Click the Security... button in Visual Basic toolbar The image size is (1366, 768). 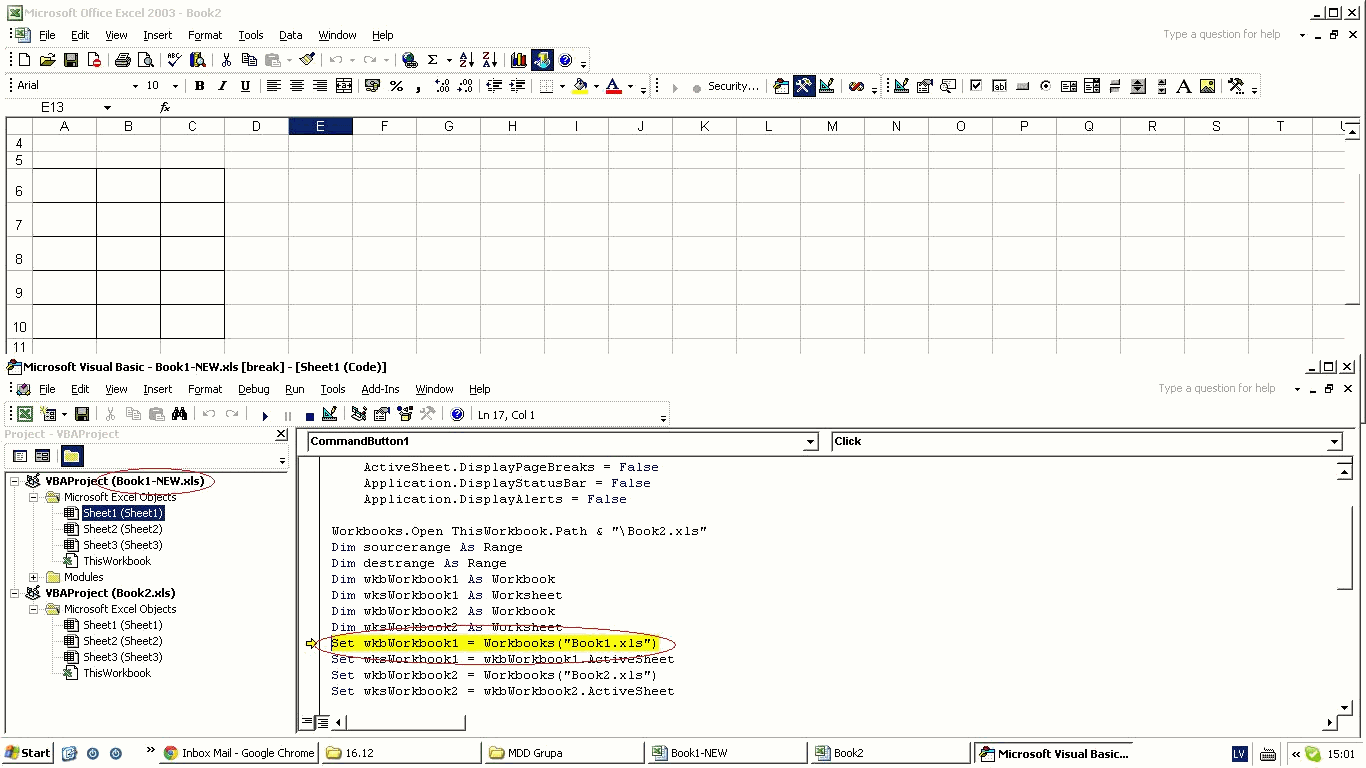(733, 86)
